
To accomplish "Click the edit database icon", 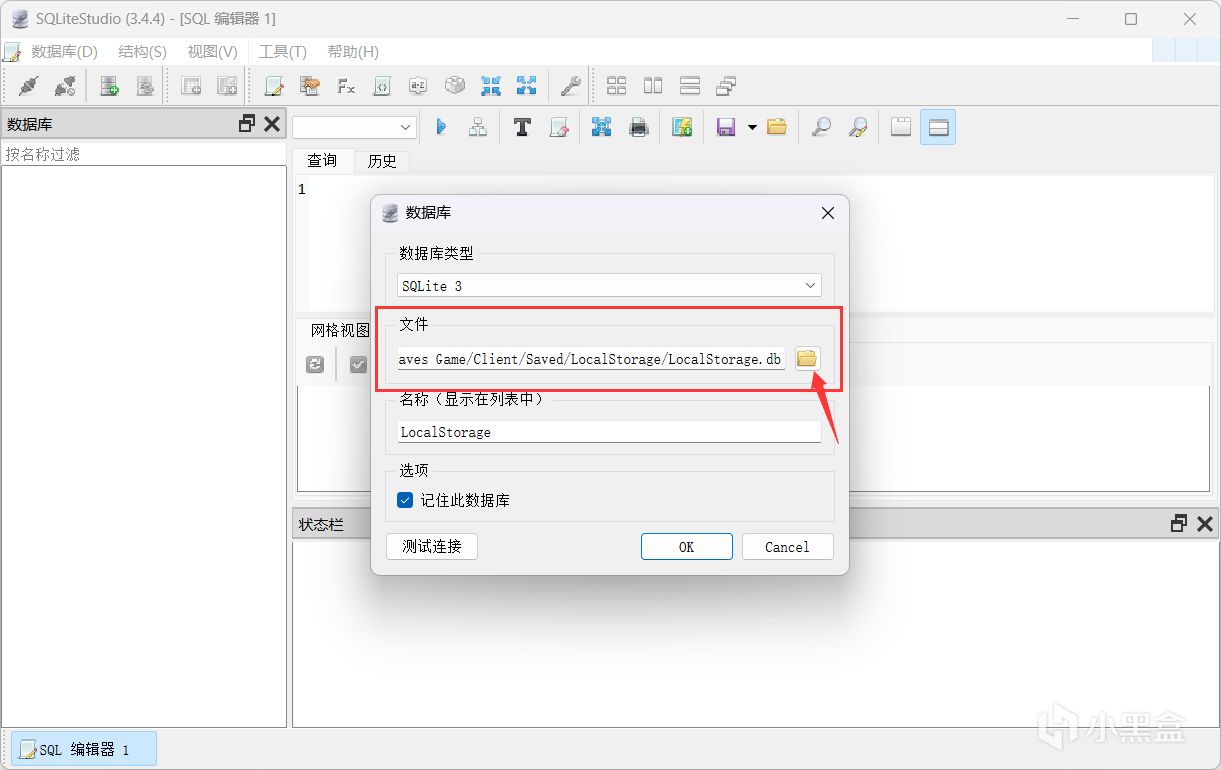I will tap(145, 87).
